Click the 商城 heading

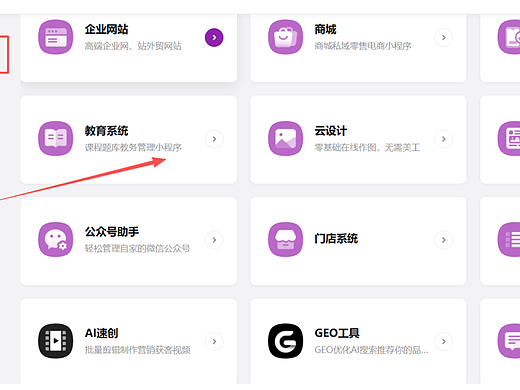point(325,29)
